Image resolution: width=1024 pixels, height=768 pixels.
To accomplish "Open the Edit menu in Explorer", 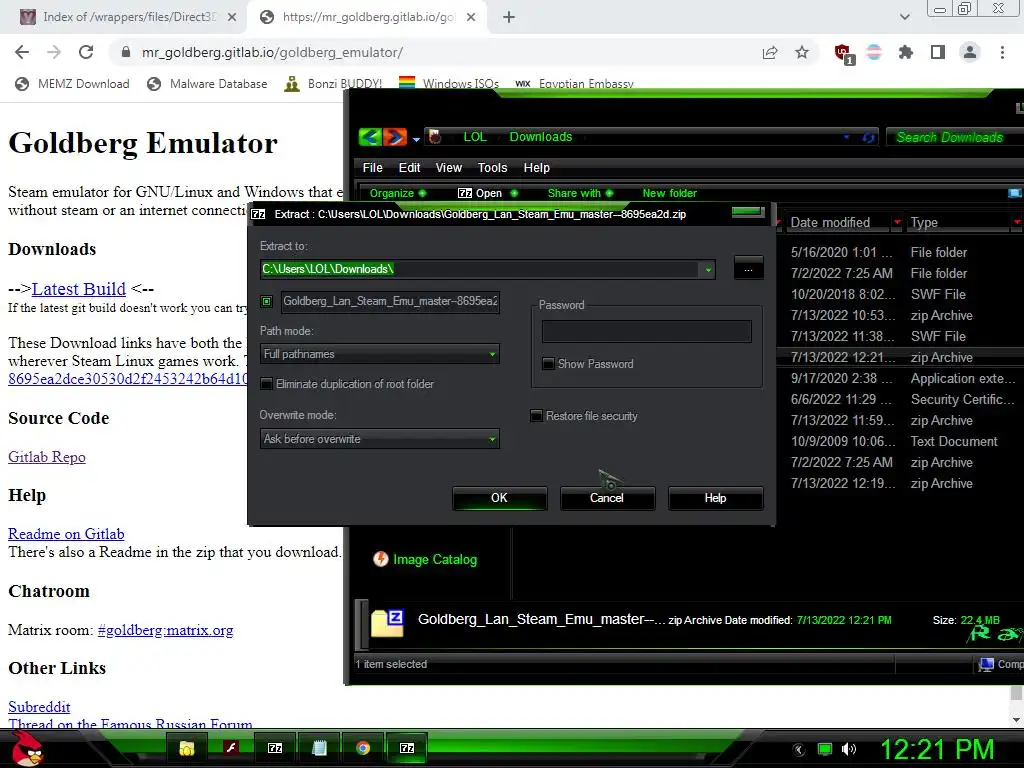I will tap(409, 168).
